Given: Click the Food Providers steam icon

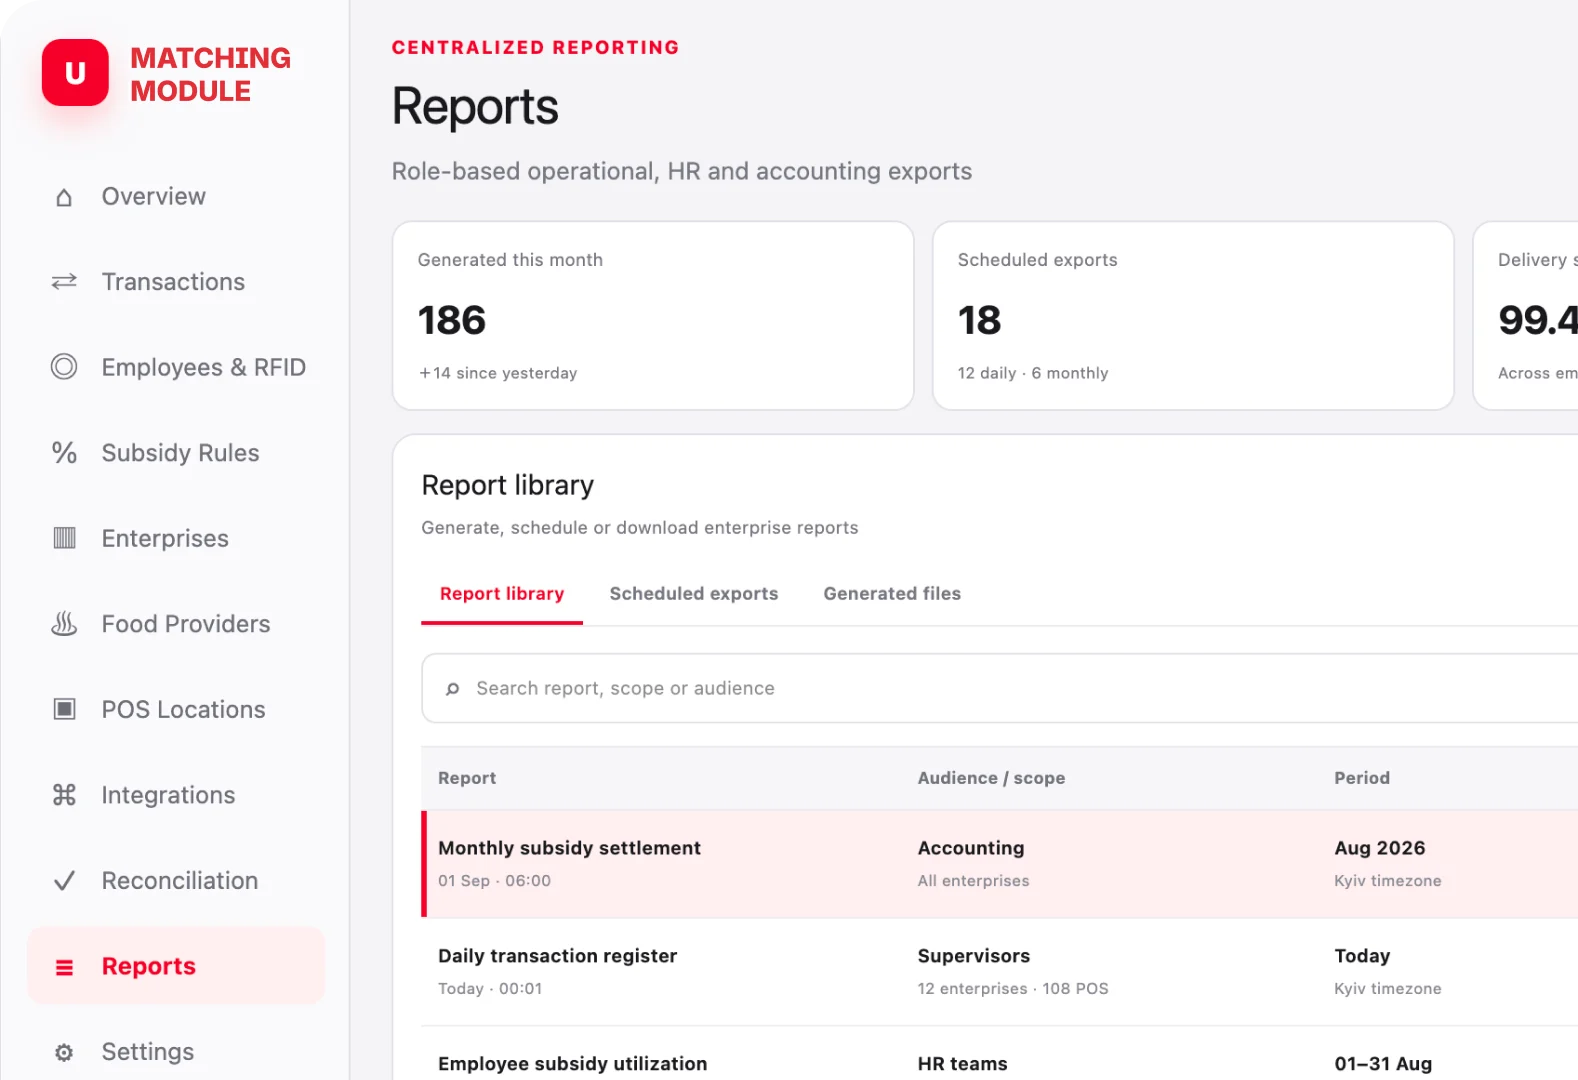Looking at the screenshot, I should pos(64,624).
